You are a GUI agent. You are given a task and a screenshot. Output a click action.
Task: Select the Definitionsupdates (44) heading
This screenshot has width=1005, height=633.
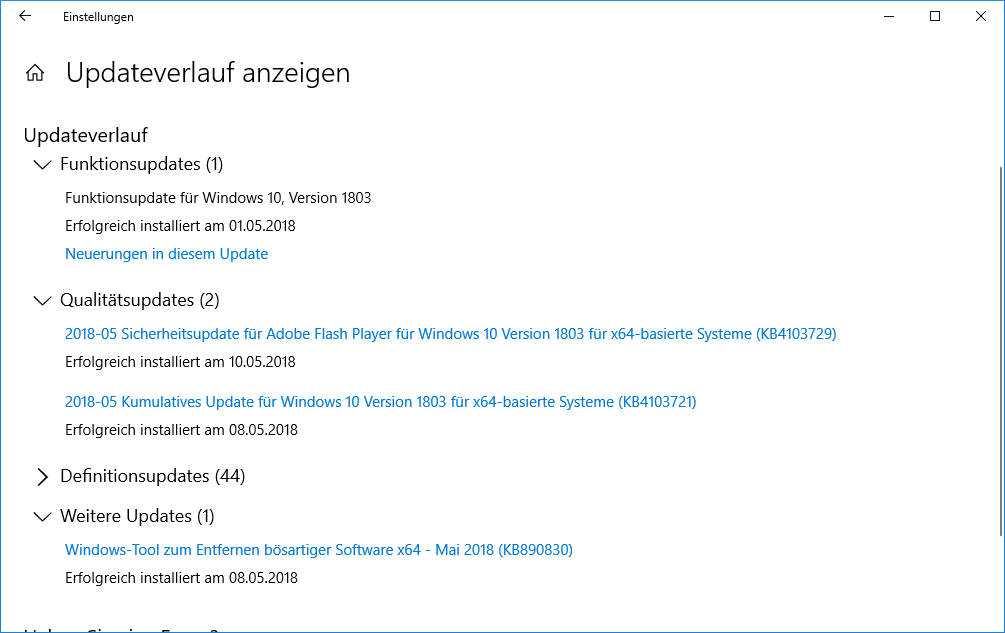click(153, 476)
